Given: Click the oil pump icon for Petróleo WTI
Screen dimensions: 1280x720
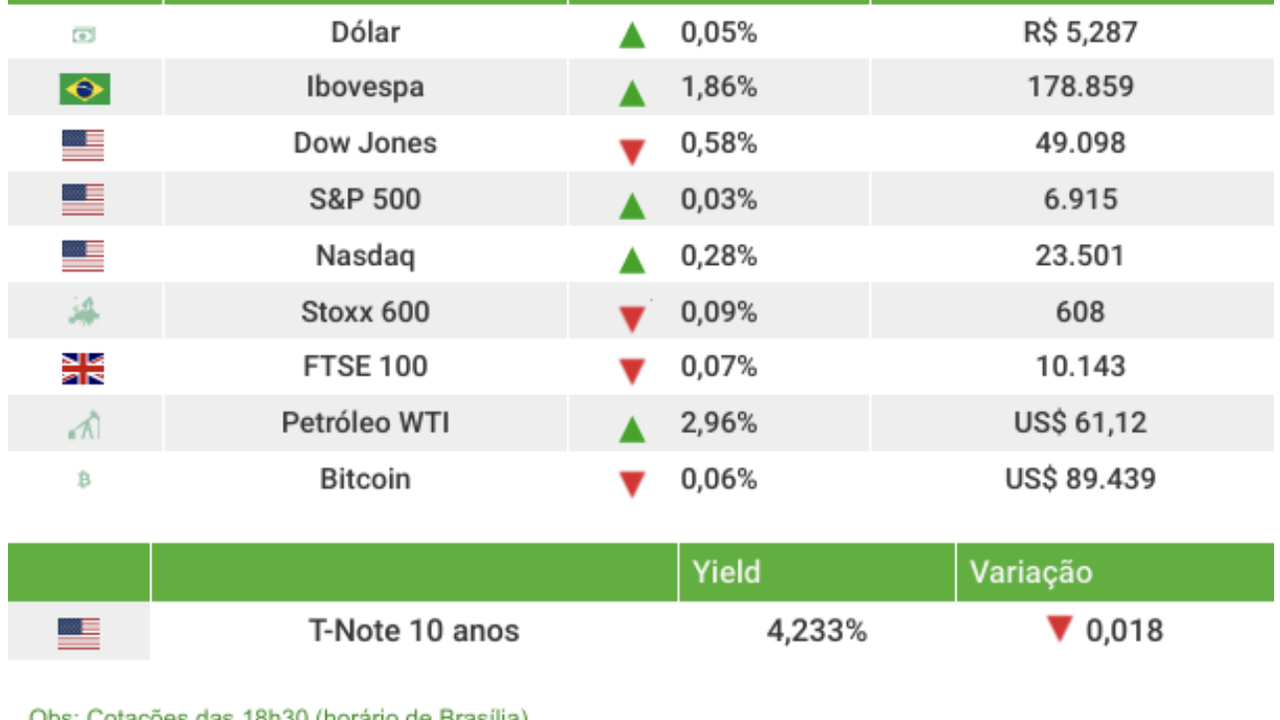Looking at the screenshot, I should (84, 425).
